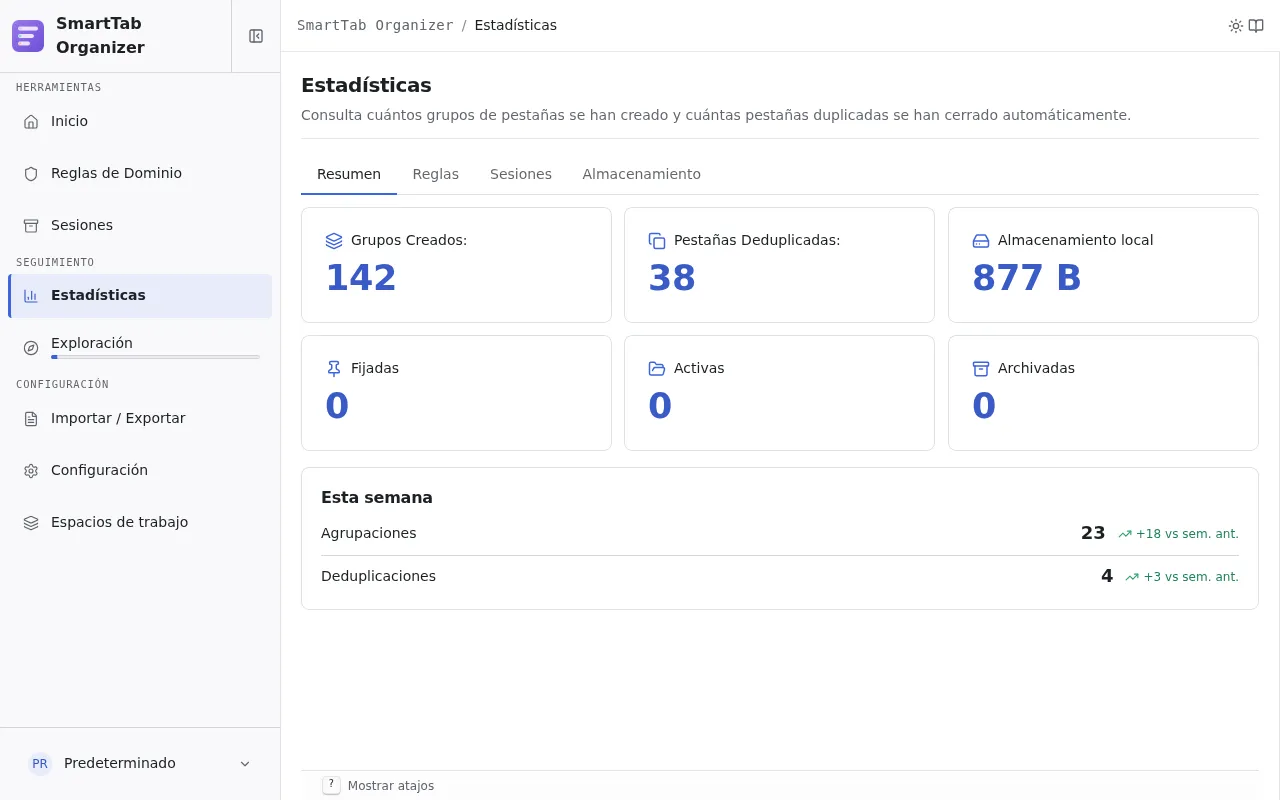Image resolution: width=1280 pixels, height=800 pixels.
Task: Collapse the sidebar panel
Action: click(256, 36)
